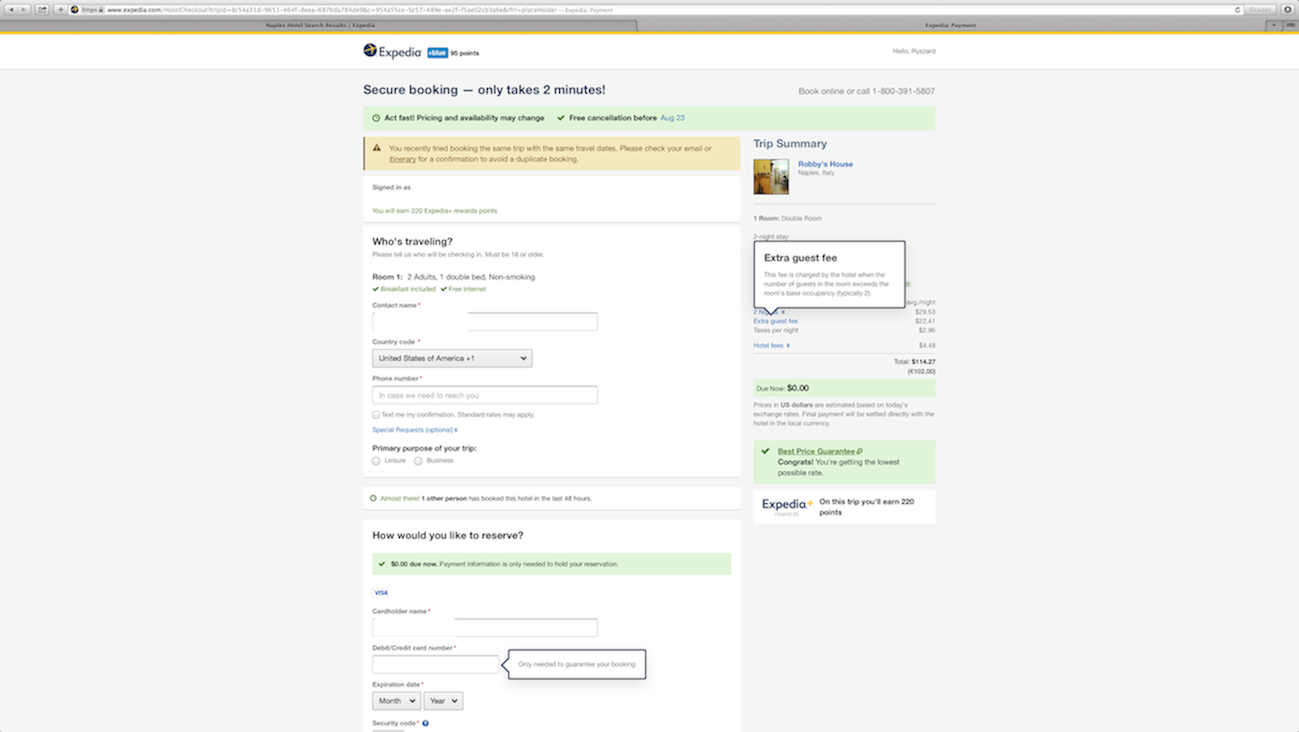Click the Phone number input field
Screen dimensions: 1299x732
(x=485, y=395)
